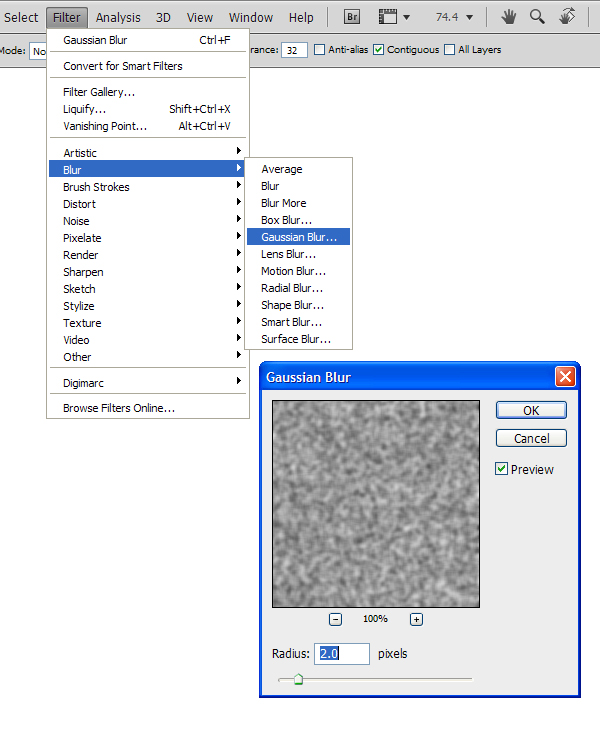Toggle Preview in Gaussian Blur dialog
Viewport: 600px width, 729px height.
coord(501,469)
